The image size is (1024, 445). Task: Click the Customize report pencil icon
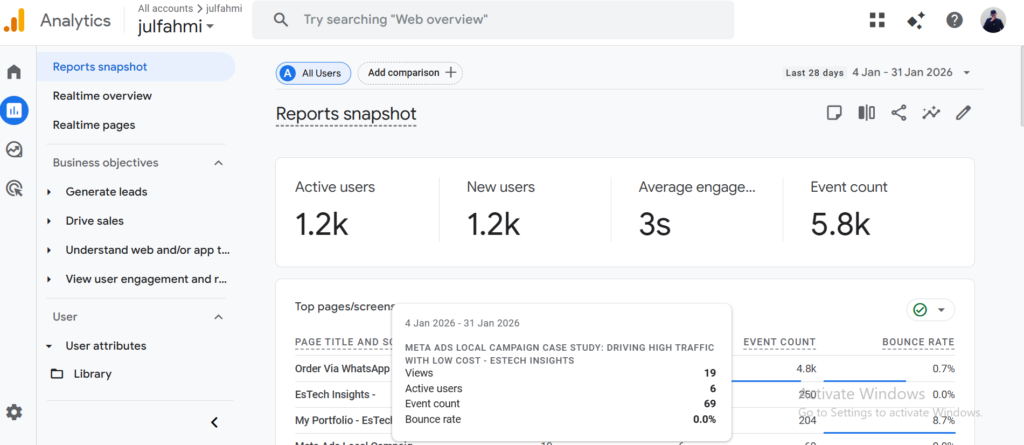[x=963, y=113]
